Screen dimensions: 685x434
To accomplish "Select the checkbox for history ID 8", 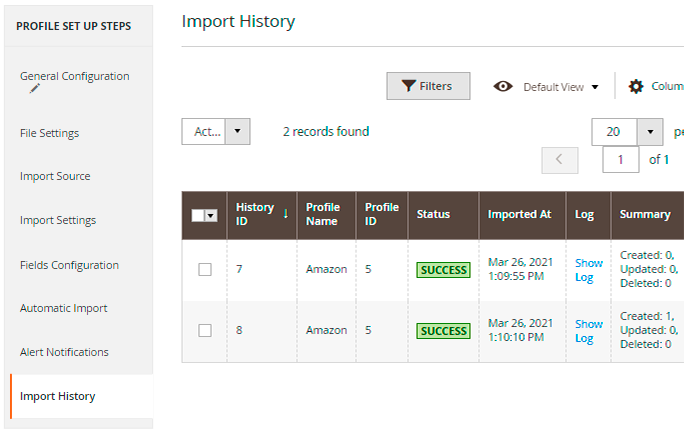I will pos(205,330).
